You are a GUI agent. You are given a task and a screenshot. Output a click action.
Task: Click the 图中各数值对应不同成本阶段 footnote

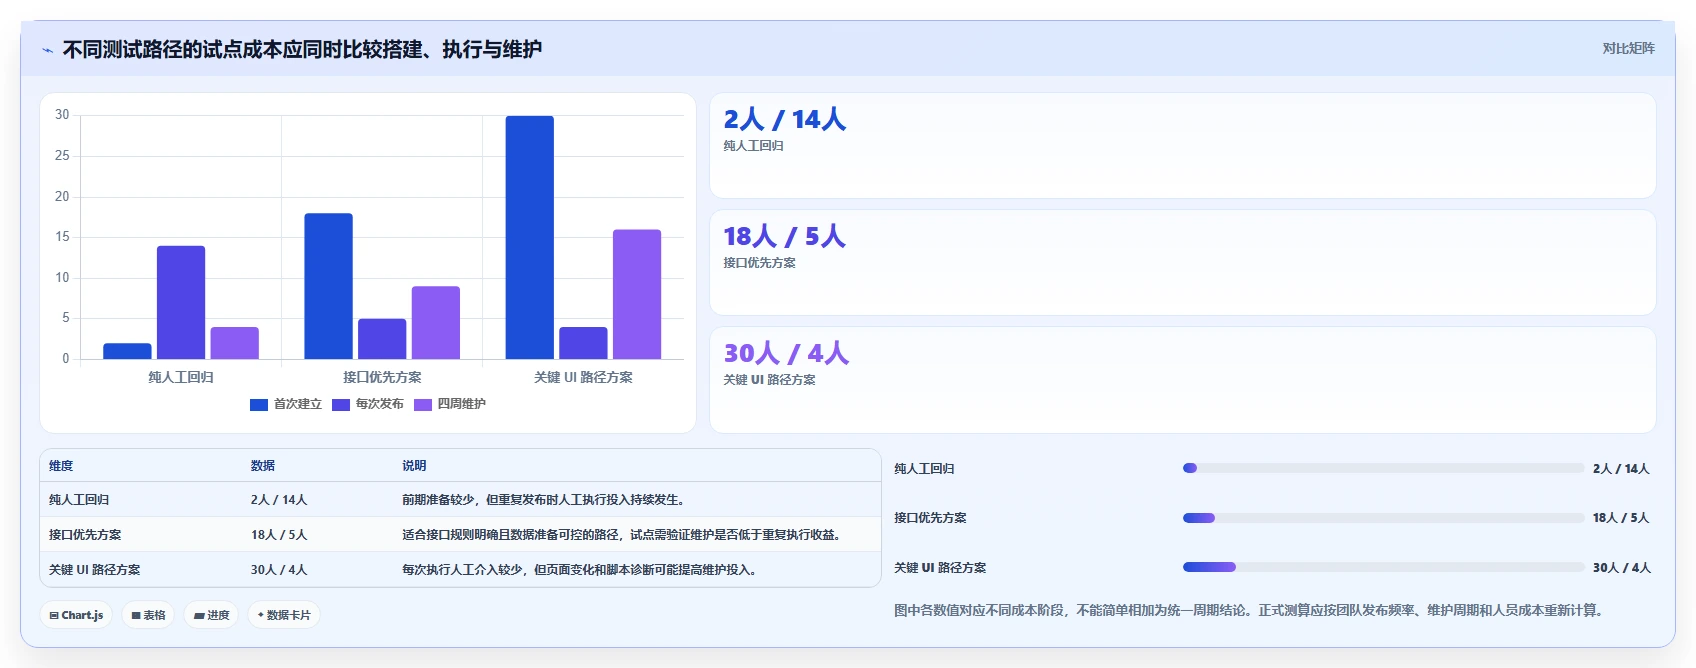[x=1251, y=610]
